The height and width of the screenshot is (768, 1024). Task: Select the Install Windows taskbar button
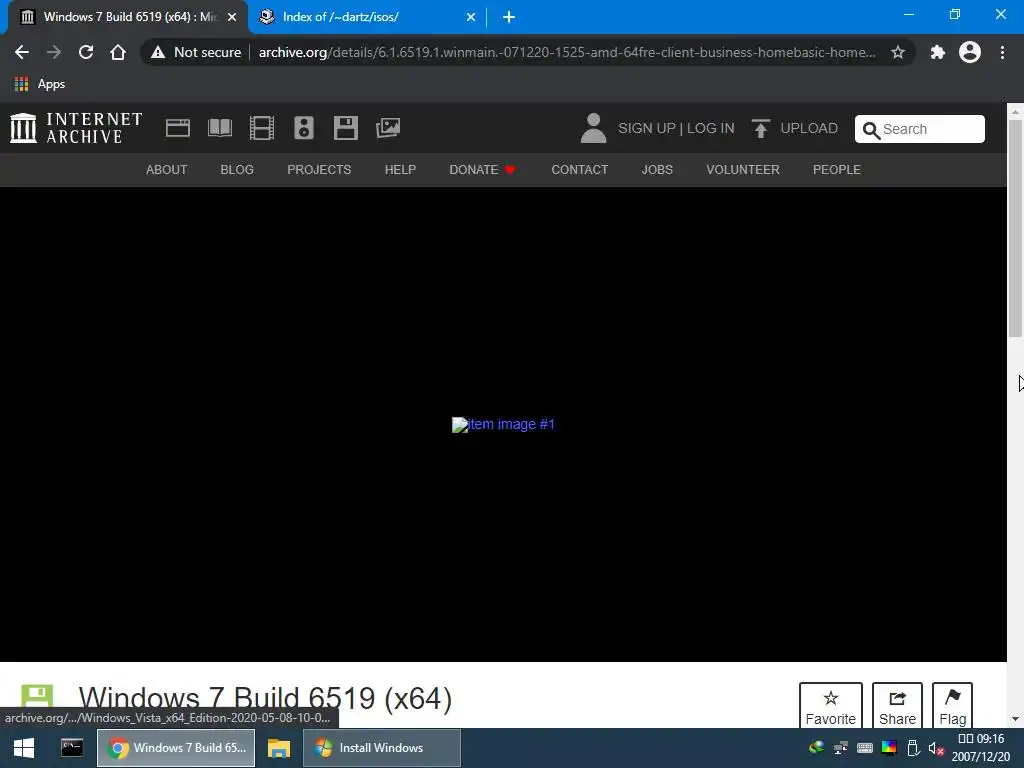point(382,748)
